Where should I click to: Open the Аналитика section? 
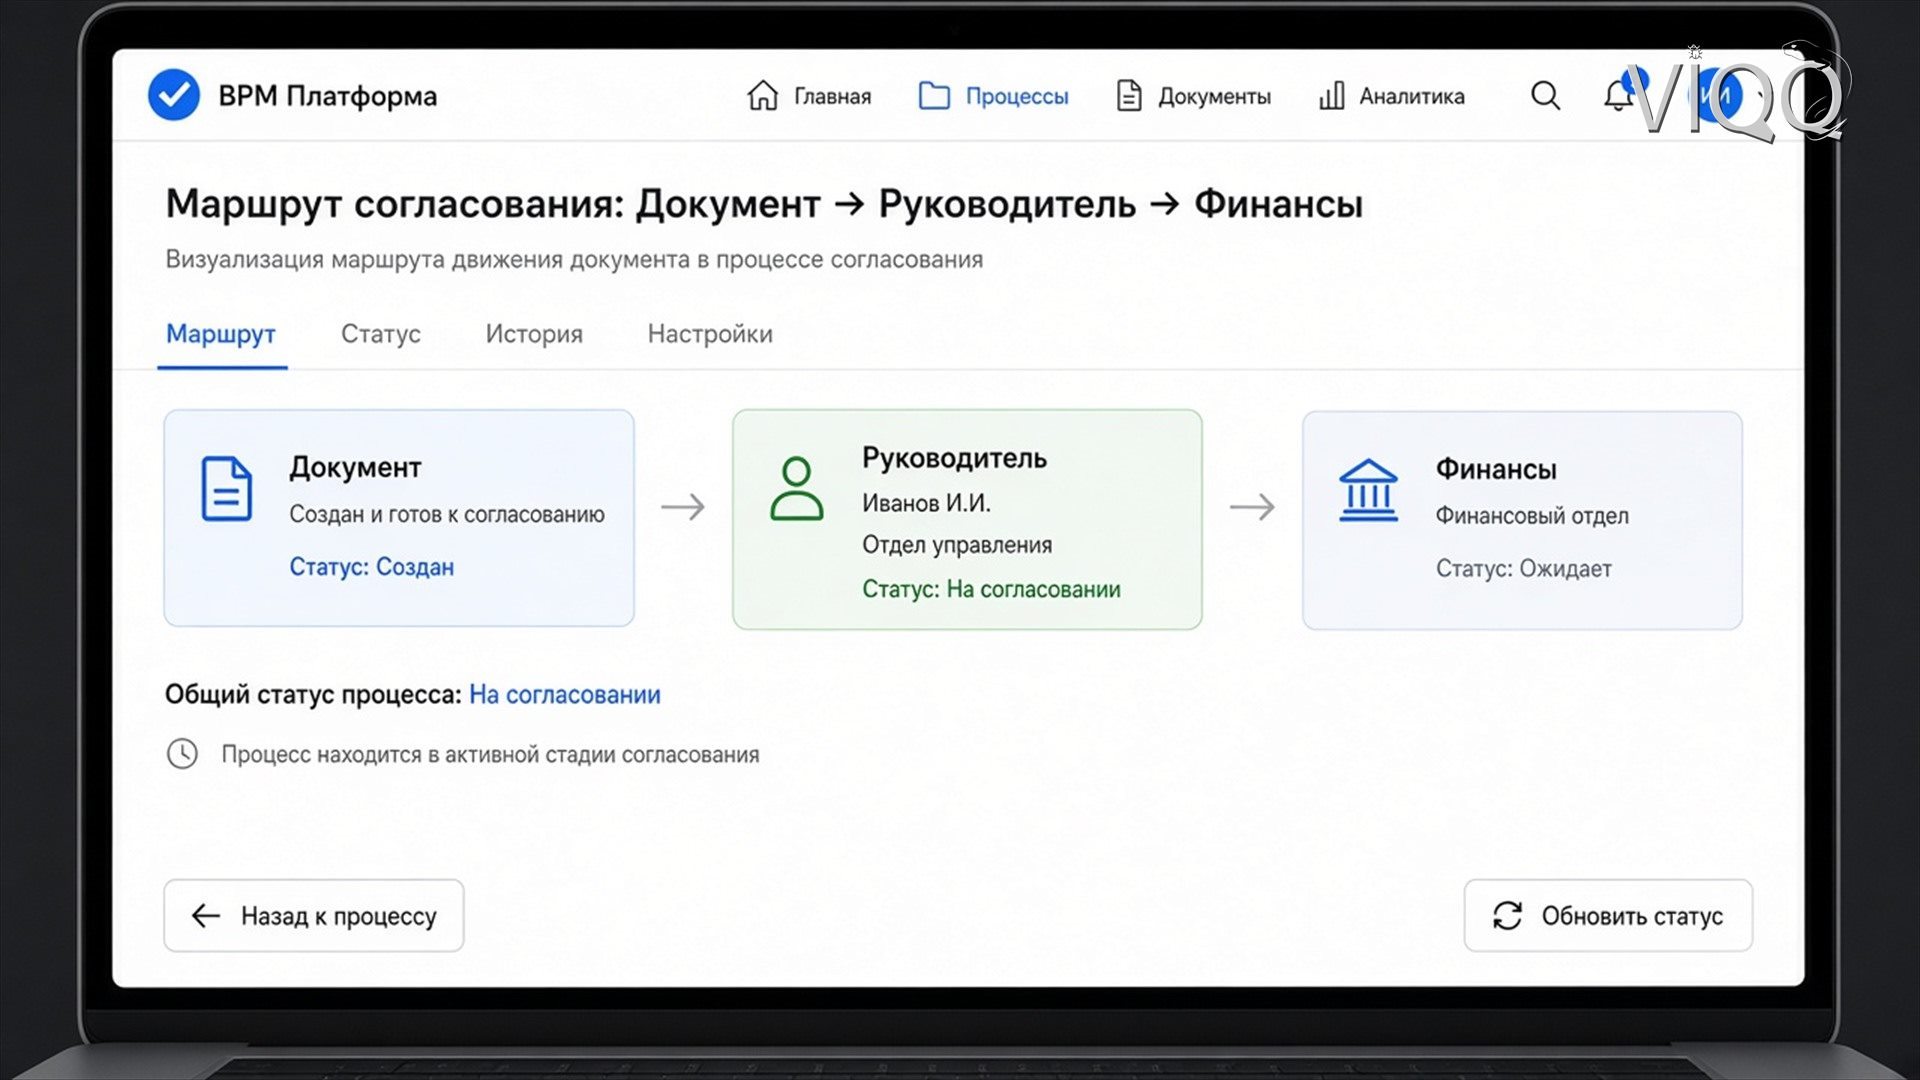1391,96
